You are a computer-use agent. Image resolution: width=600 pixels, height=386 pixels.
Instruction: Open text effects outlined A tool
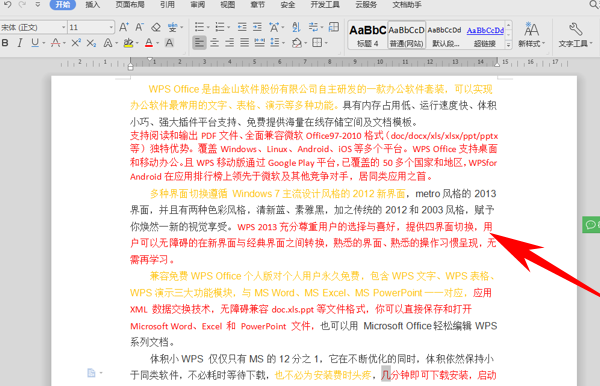108,43
